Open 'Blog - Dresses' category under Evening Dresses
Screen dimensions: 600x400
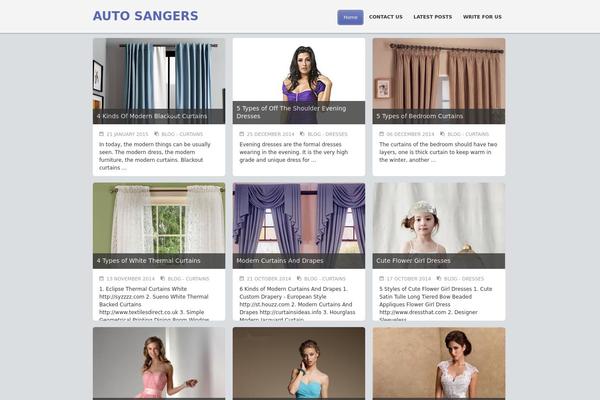[328, 134]
